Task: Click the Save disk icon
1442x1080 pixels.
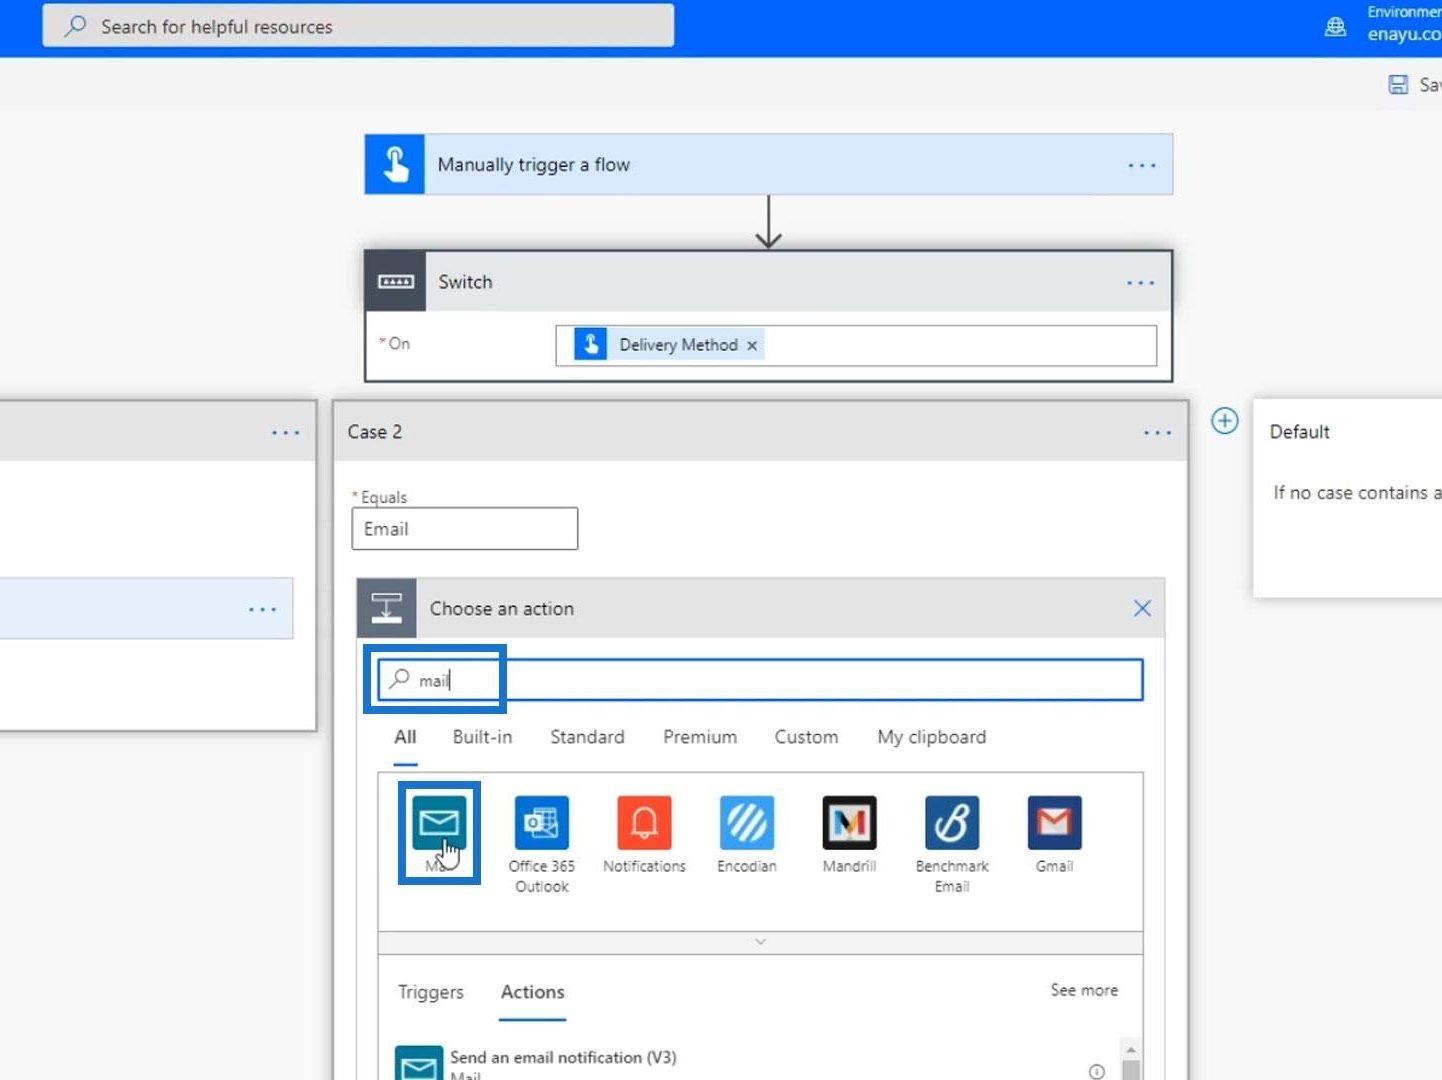Action: (x=1398, y=85)
